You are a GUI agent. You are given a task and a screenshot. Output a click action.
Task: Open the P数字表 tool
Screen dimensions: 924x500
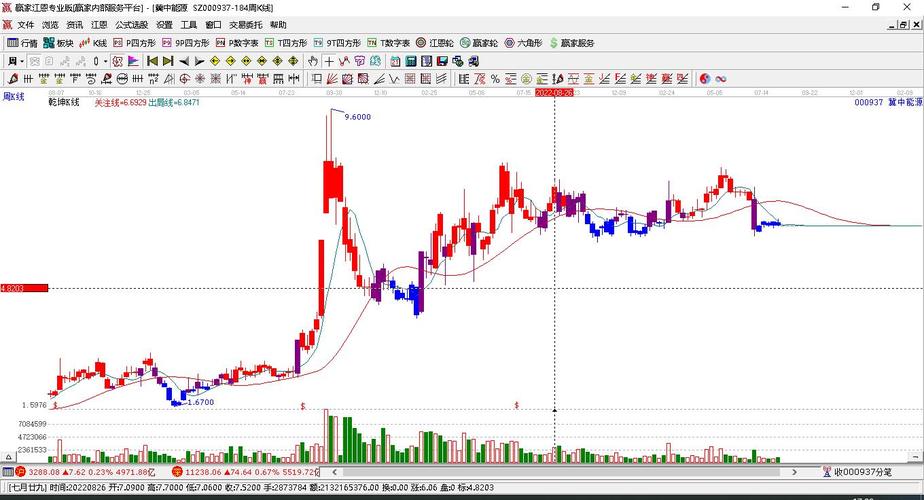point(237,43)
